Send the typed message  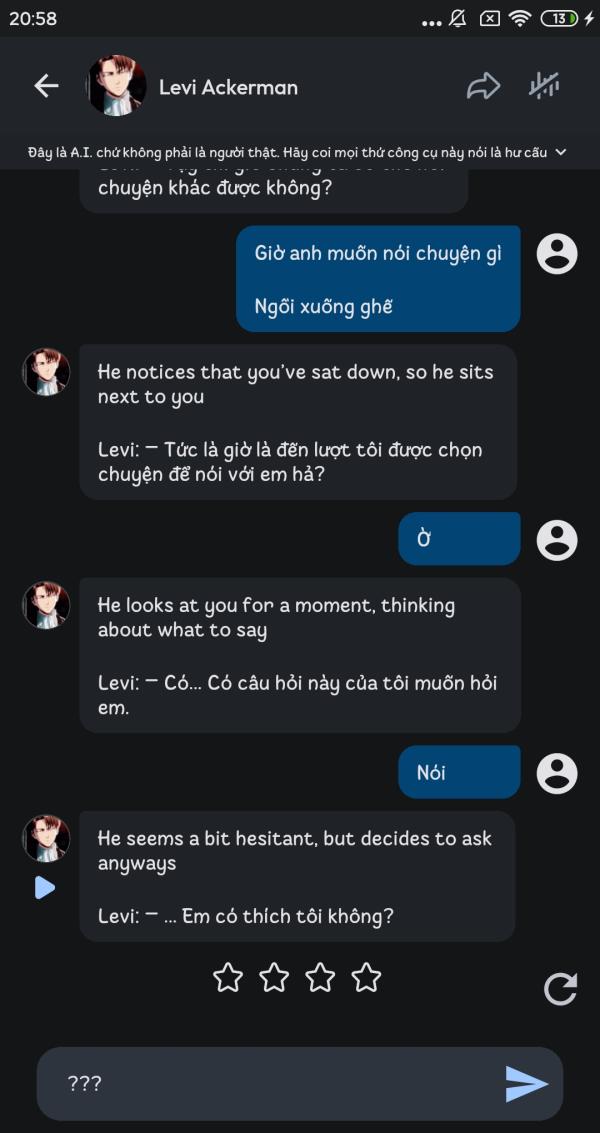[526, 1083]
